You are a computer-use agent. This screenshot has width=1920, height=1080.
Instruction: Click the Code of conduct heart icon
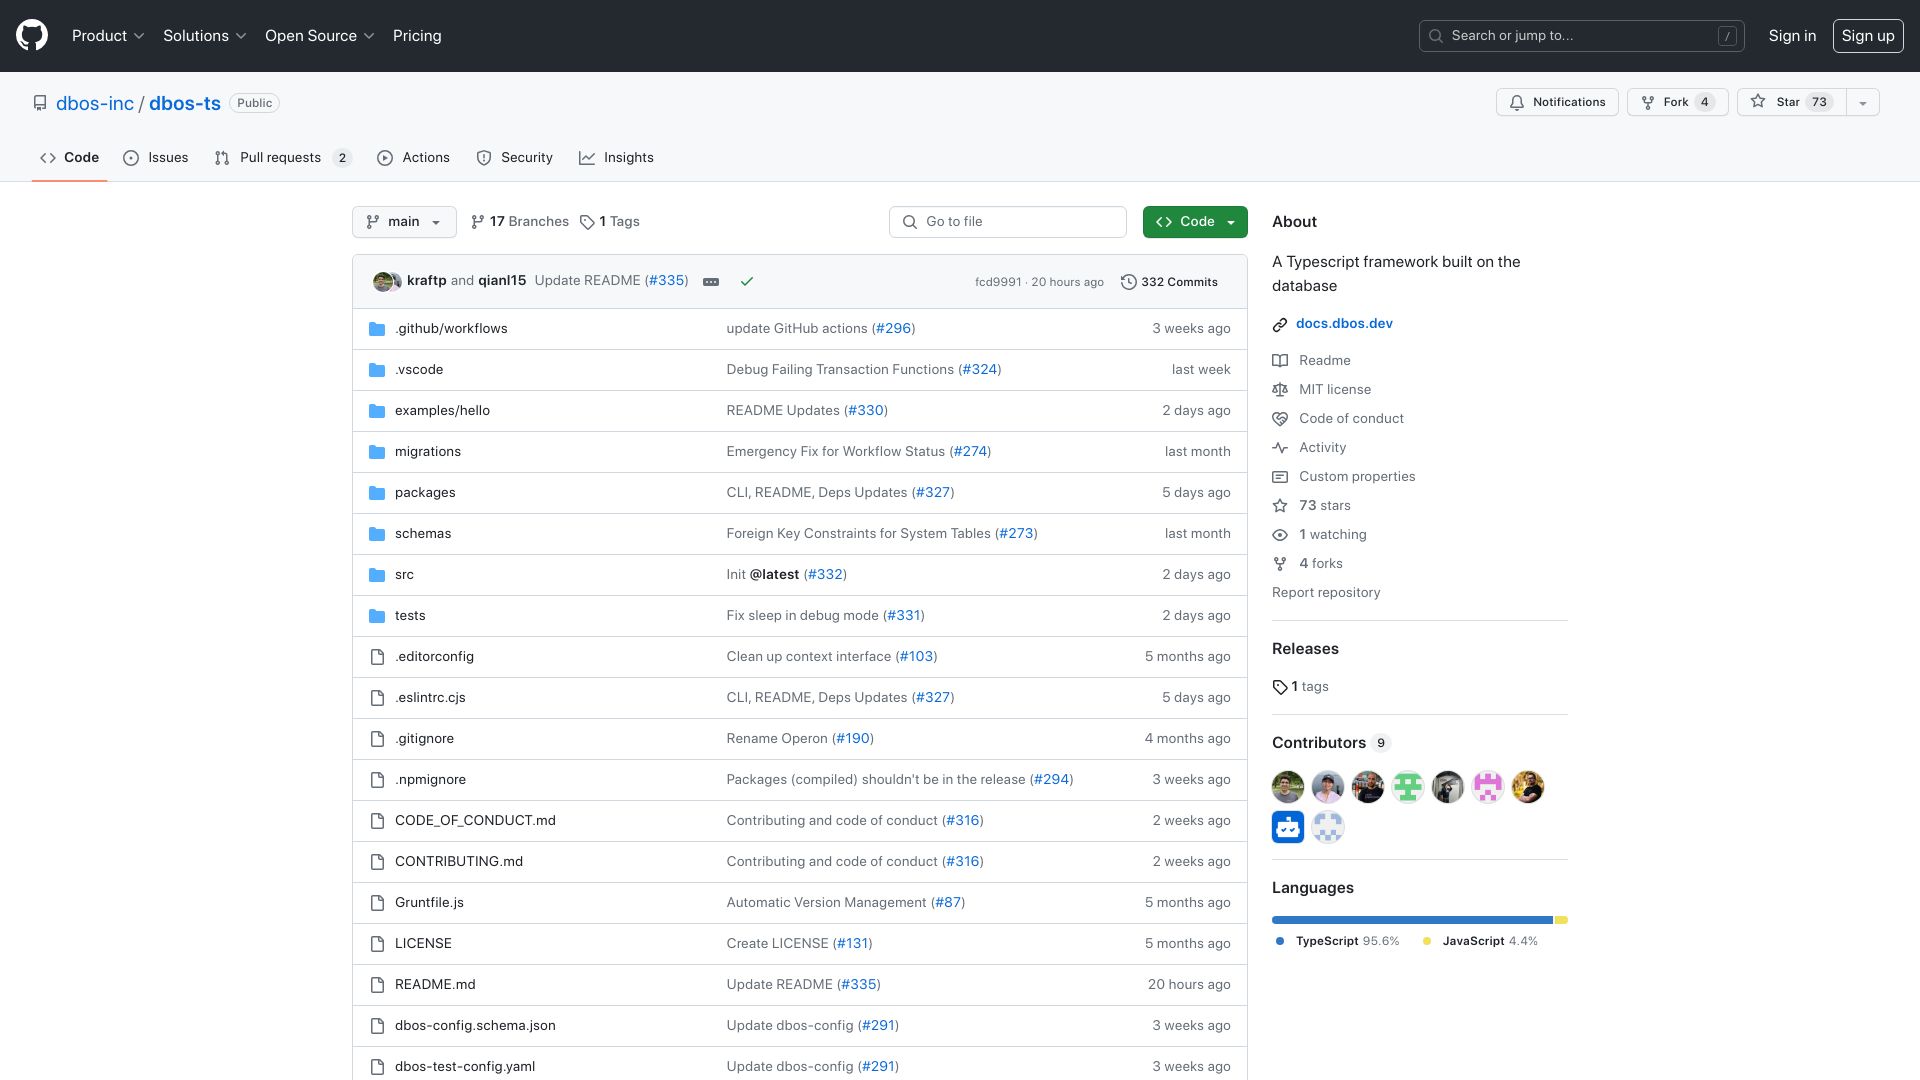(1280, 419)
